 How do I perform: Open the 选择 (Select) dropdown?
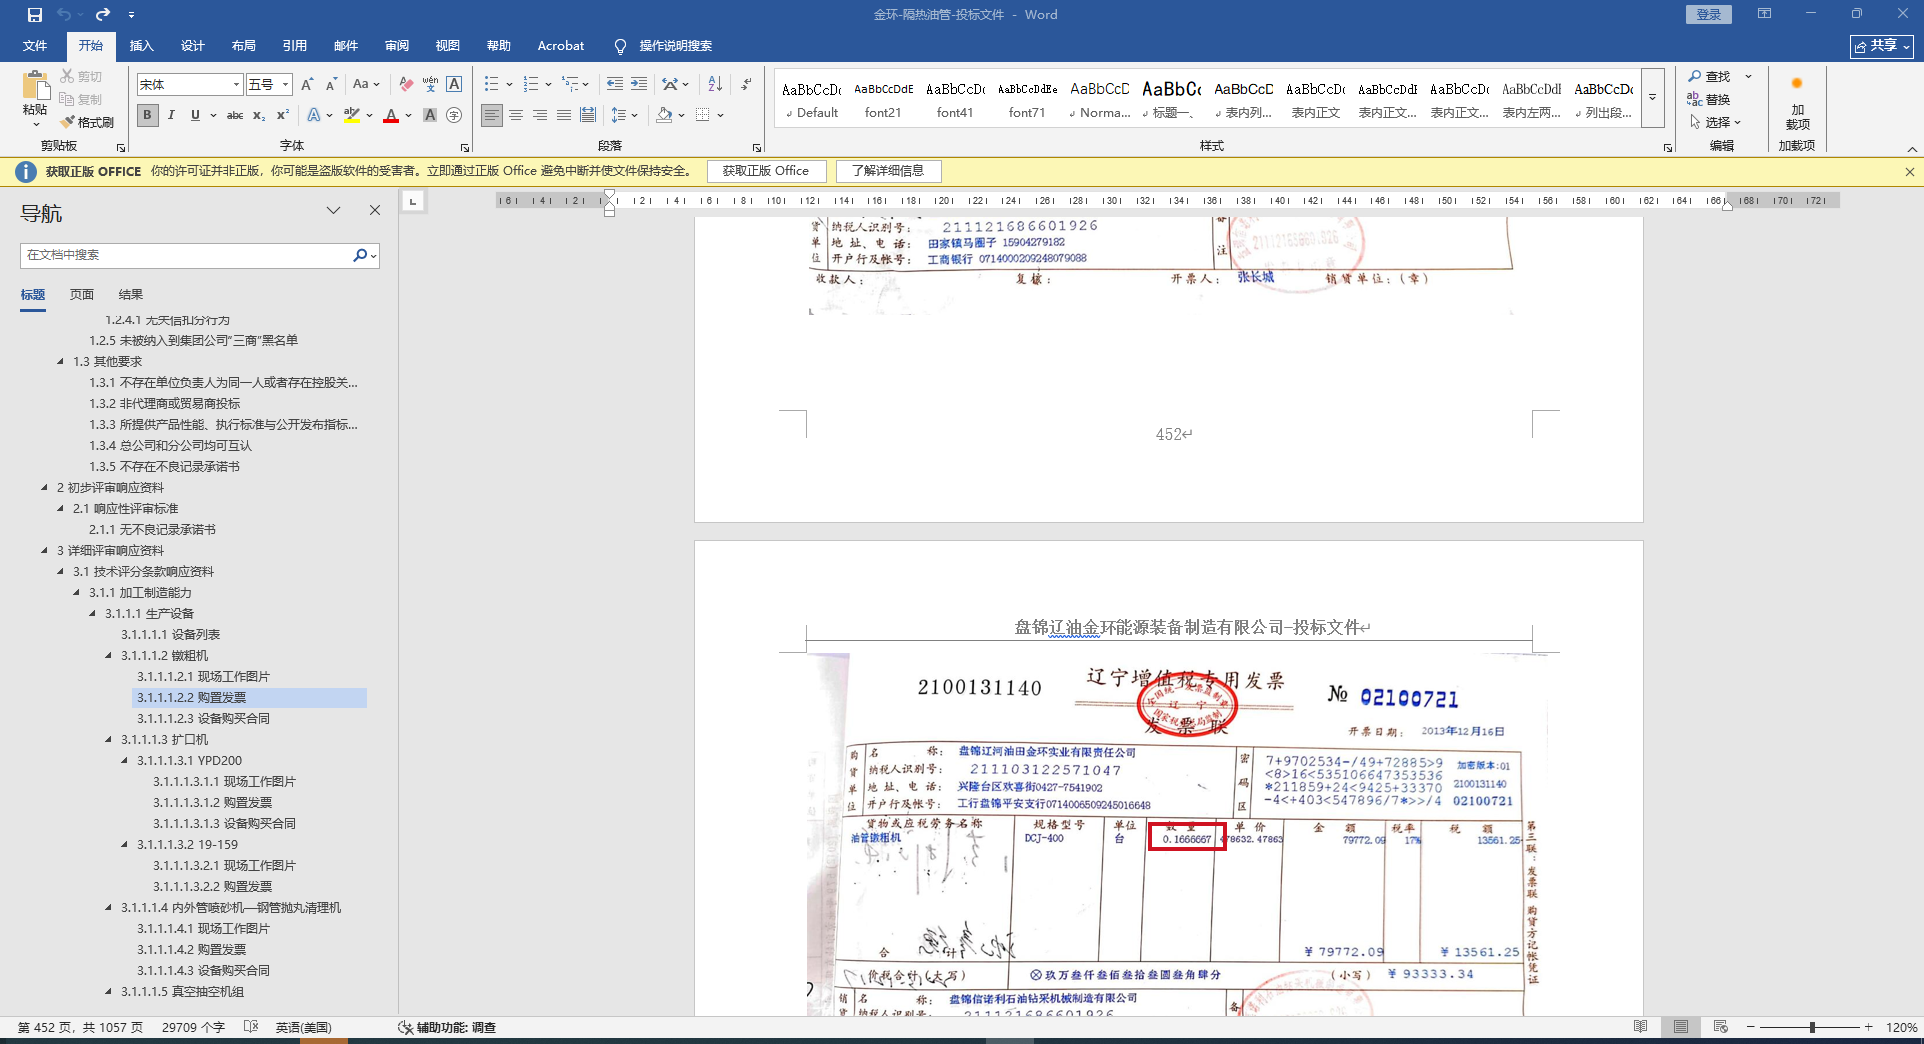click(x=1716, y=122)
